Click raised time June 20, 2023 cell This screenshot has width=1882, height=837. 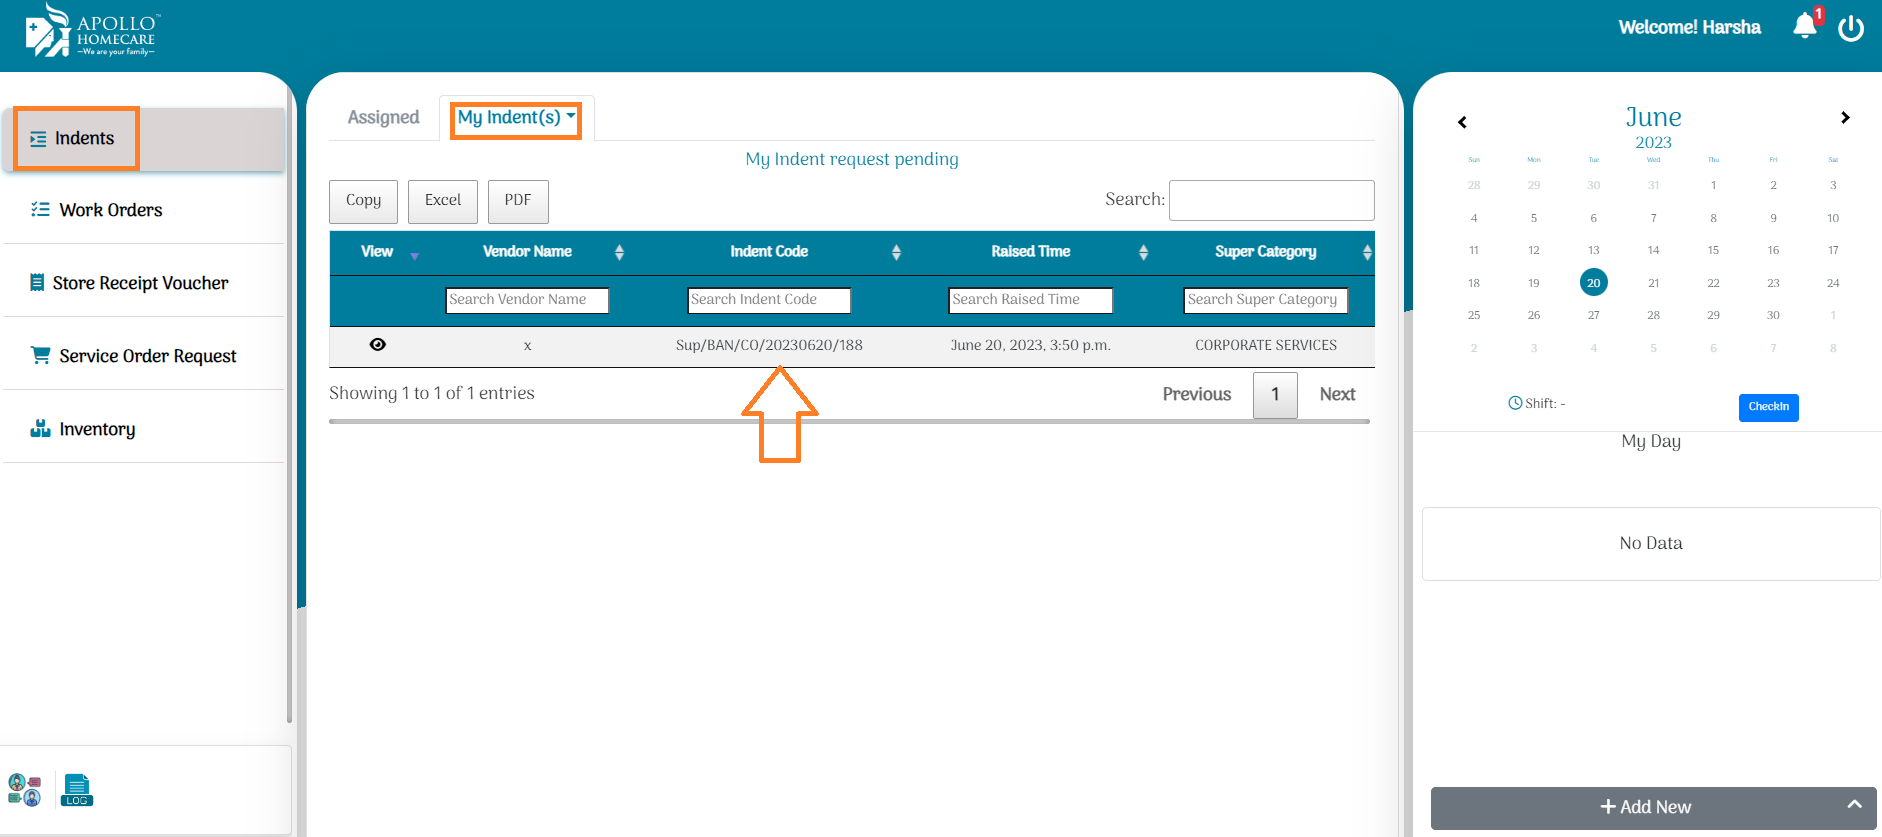[x=1031, y=345]
